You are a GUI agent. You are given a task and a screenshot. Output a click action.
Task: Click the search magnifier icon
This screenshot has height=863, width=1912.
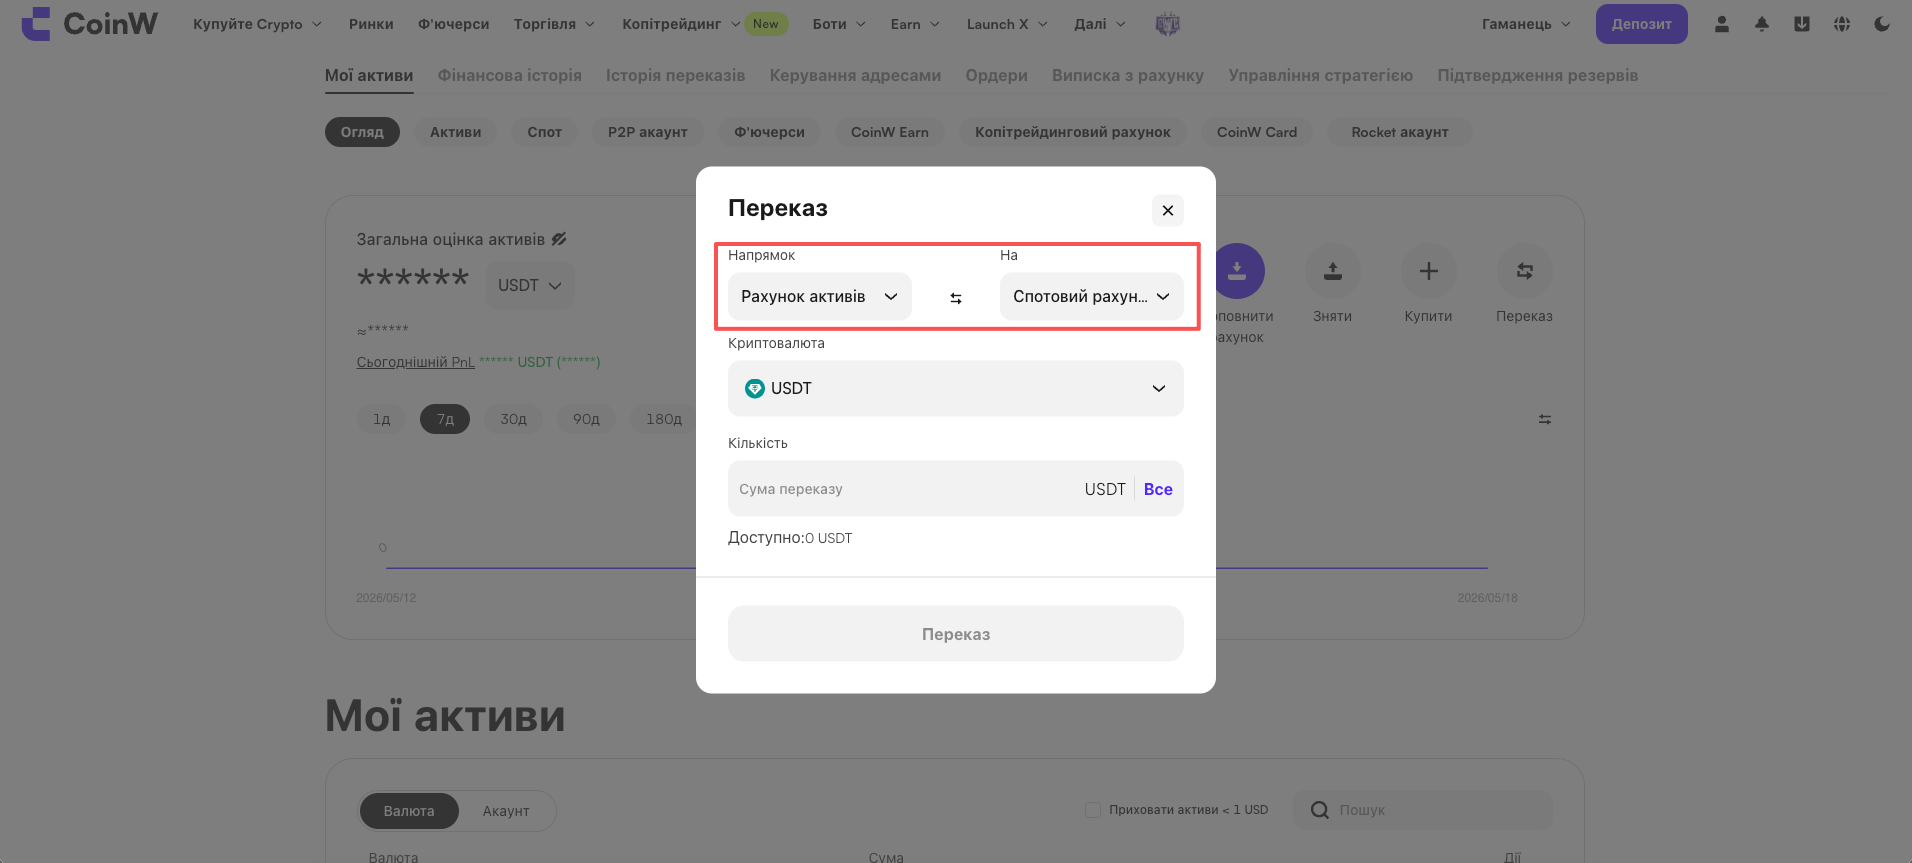tap(1320, 810)
